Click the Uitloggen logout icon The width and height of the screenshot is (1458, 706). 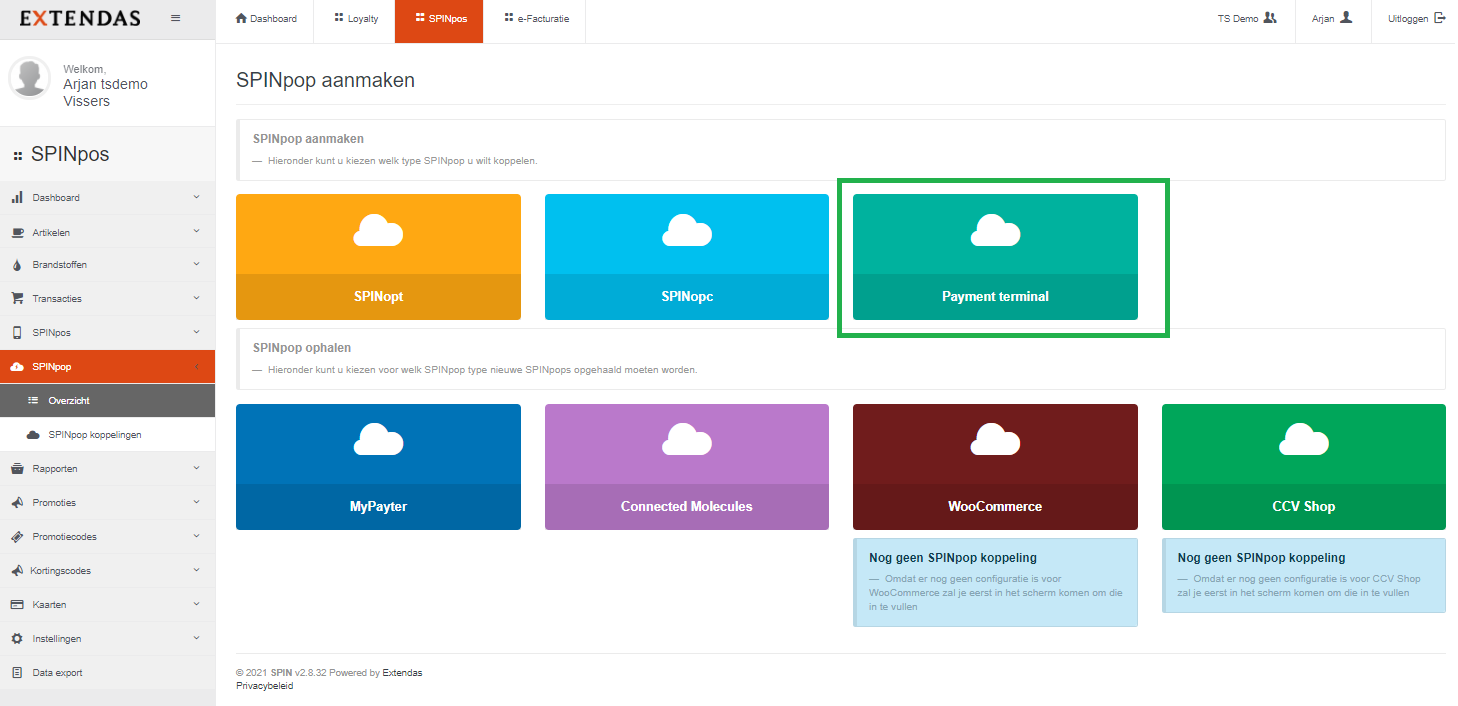click(1440, 17)
